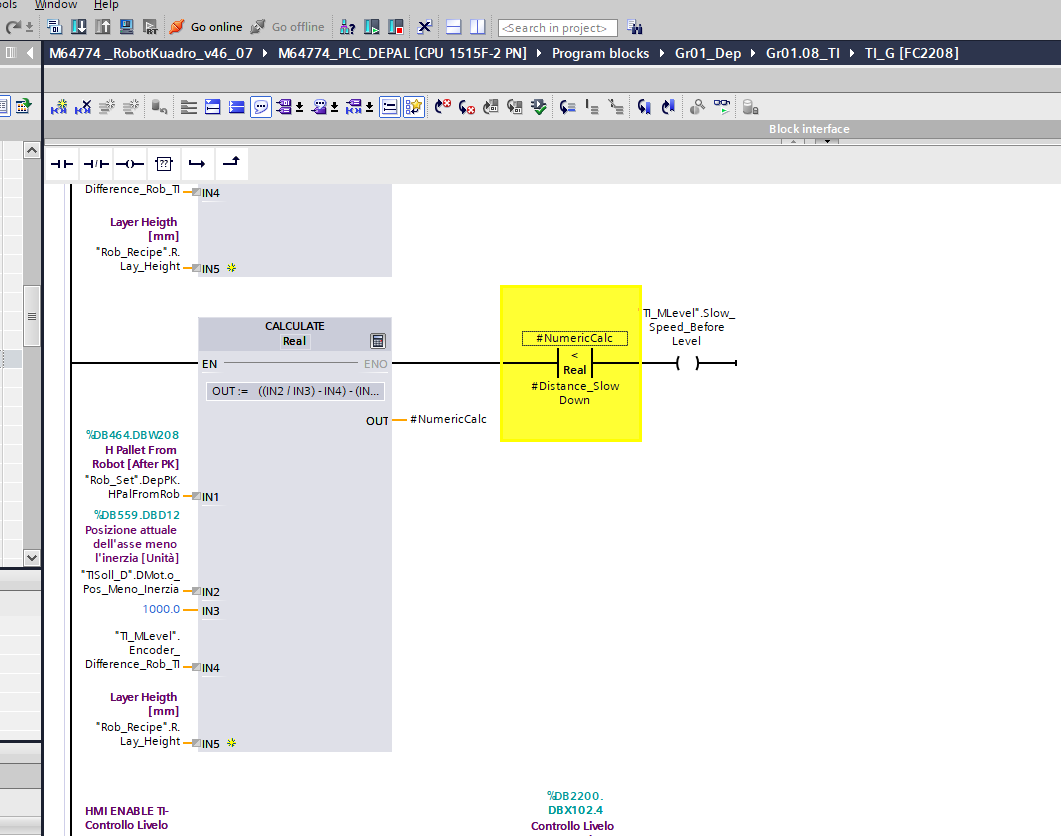
Task: Click the less-than Real comparator contact
Action: pos(574,363)
